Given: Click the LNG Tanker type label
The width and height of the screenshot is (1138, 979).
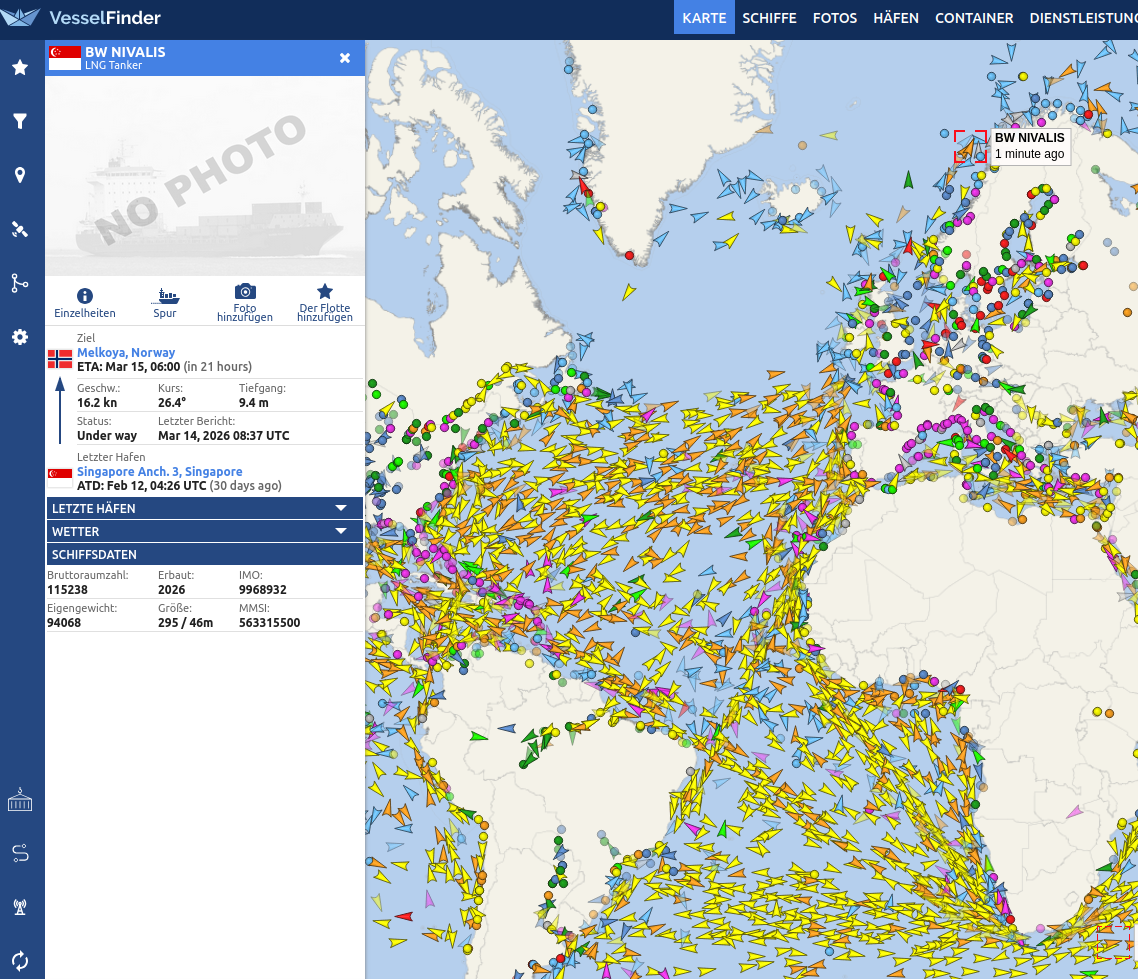Looking at the screenshot, I should [x=113, y=65].
